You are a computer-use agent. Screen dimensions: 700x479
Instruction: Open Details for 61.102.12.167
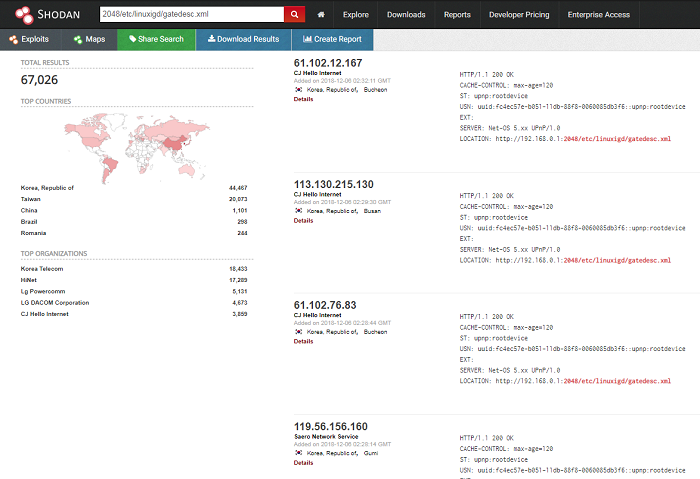pos(303,99)
